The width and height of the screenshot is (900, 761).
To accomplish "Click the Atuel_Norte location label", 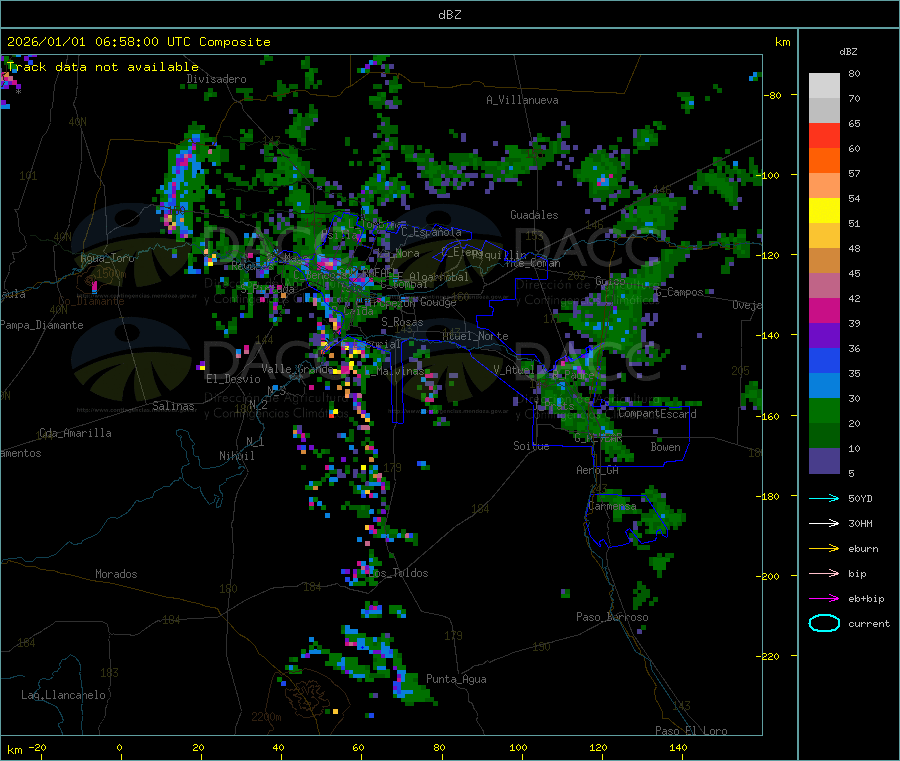I will (475, 336).
